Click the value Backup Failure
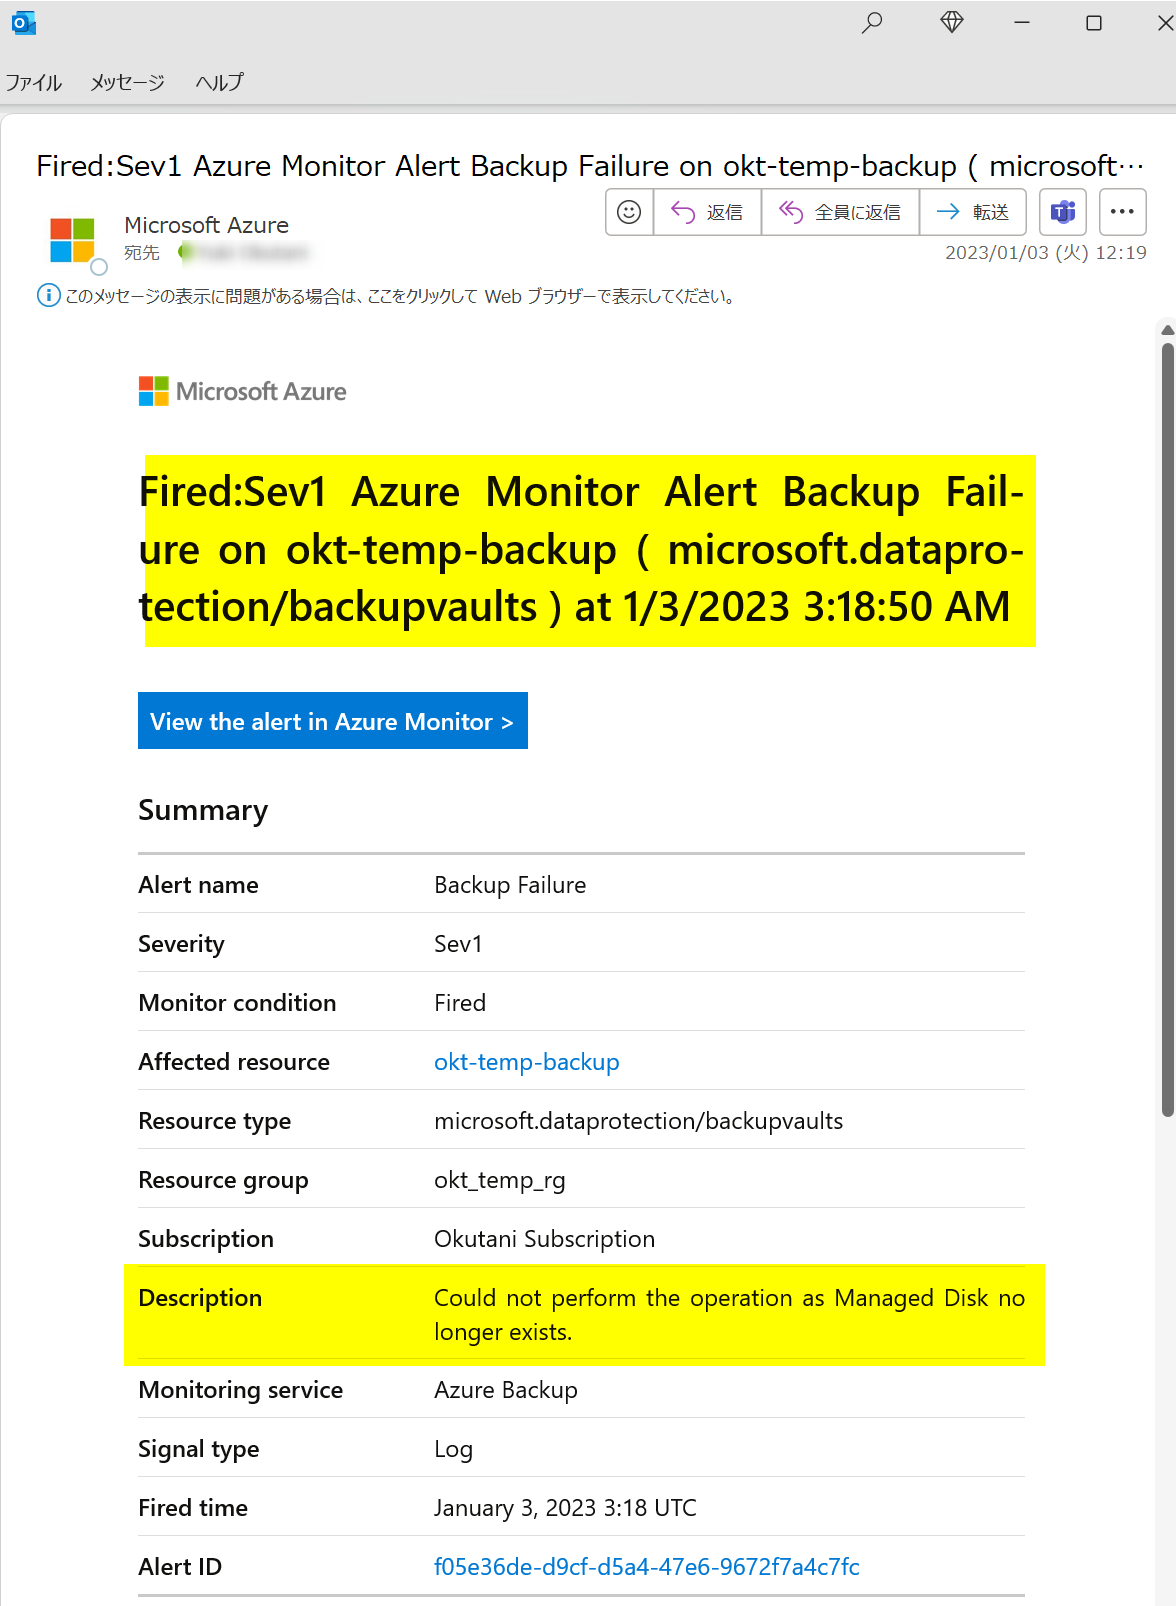The width and height of the screenshot is (1176, 1606). tap(510, 885)
